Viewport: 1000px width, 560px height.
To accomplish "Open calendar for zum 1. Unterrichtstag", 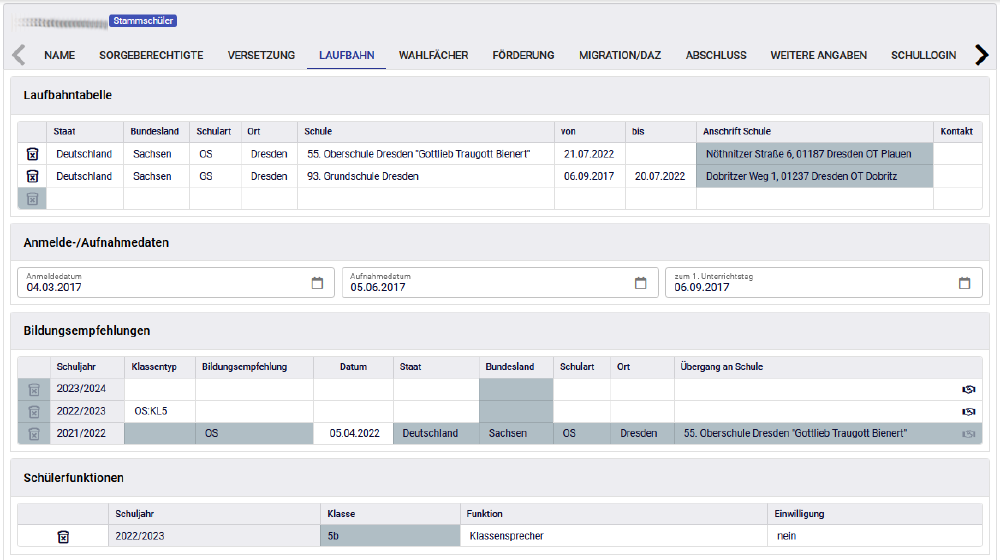I will coord(964,283).
